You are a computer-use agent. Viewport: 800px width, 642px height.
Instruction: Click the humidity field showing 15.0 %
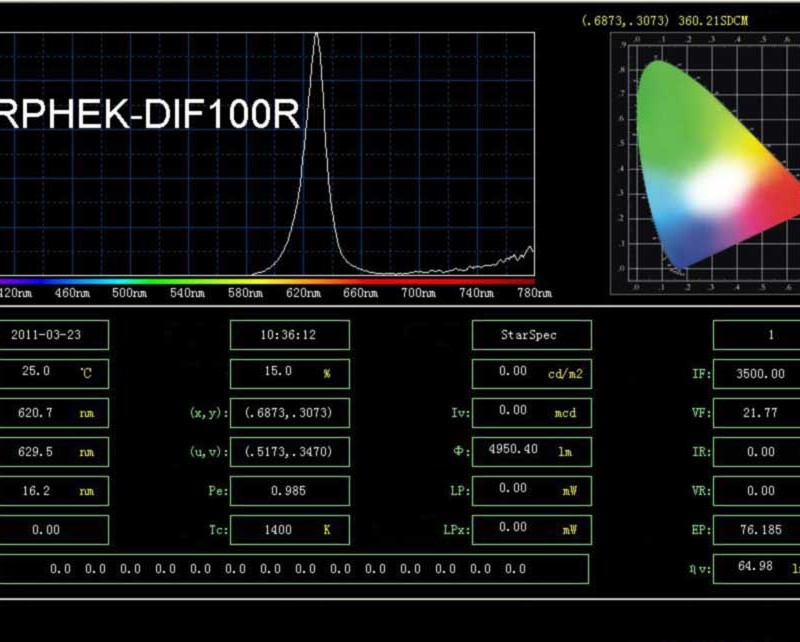289,373
